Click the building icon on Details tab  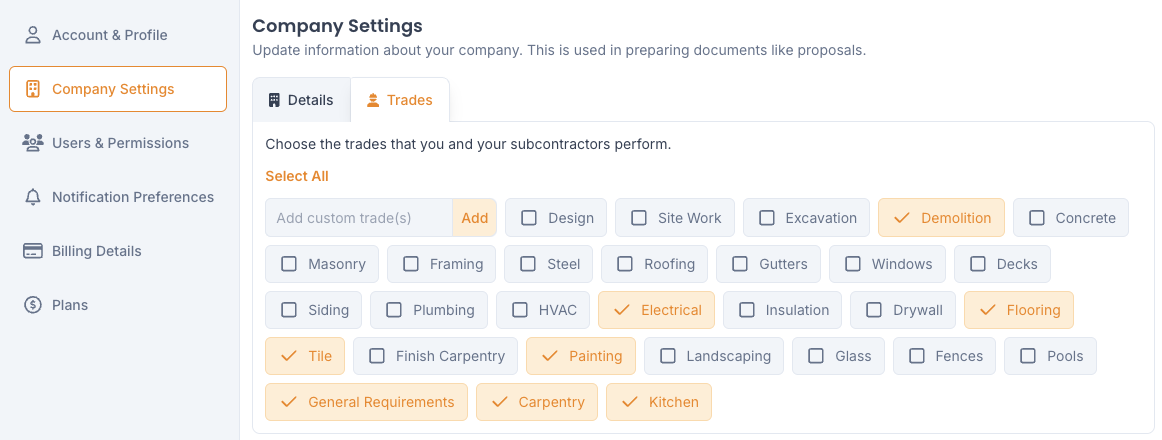click(274, 100)
